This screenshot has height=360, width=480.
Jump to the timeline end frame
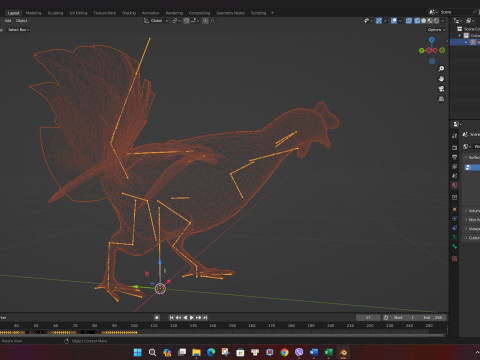[205, 318]
